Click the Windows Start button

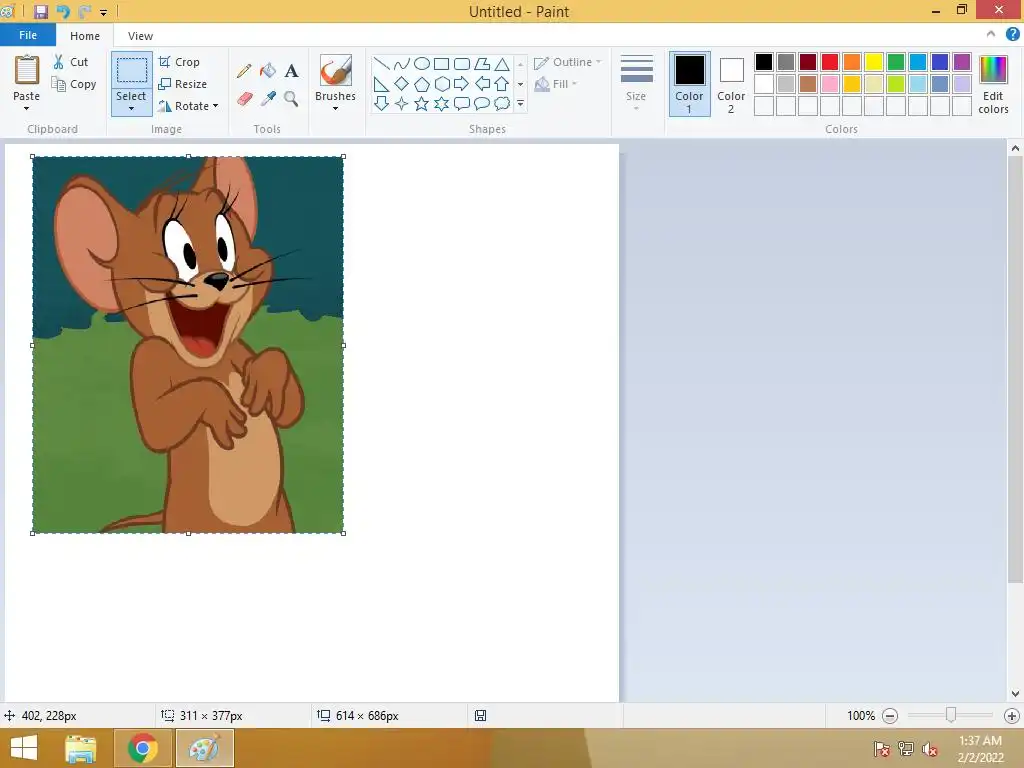[x=24, y=748]
